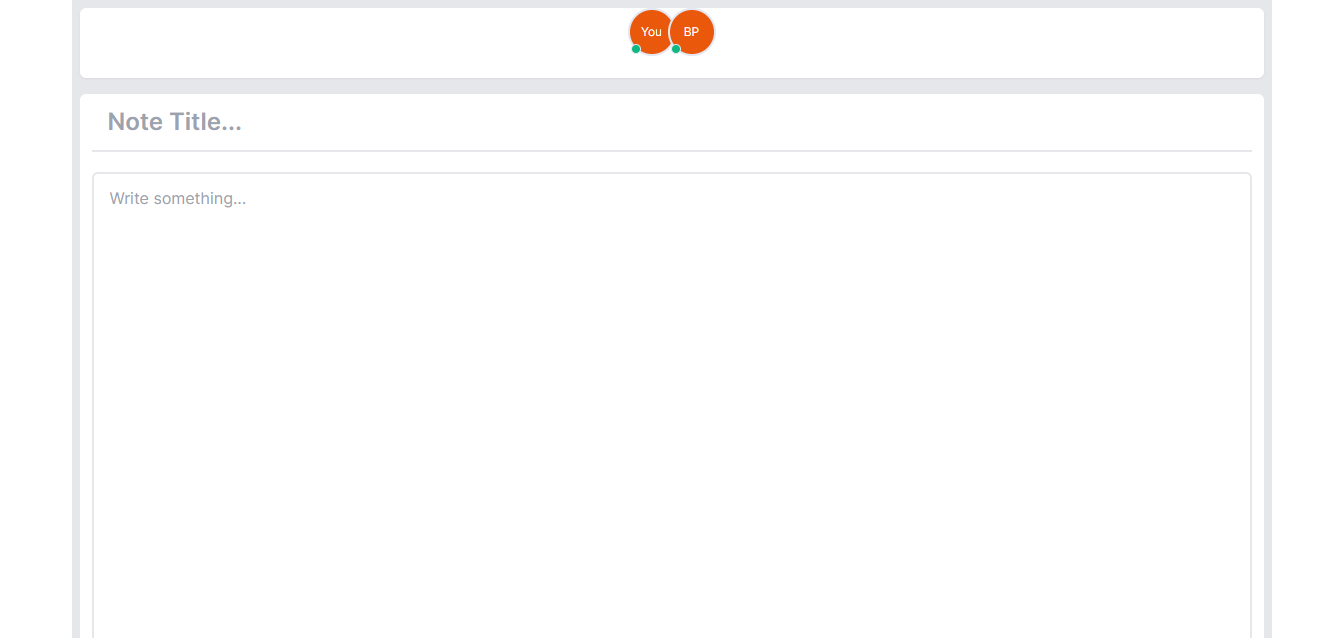Focus the Note Title field
1343x638 pixels.
pos(672,122)
